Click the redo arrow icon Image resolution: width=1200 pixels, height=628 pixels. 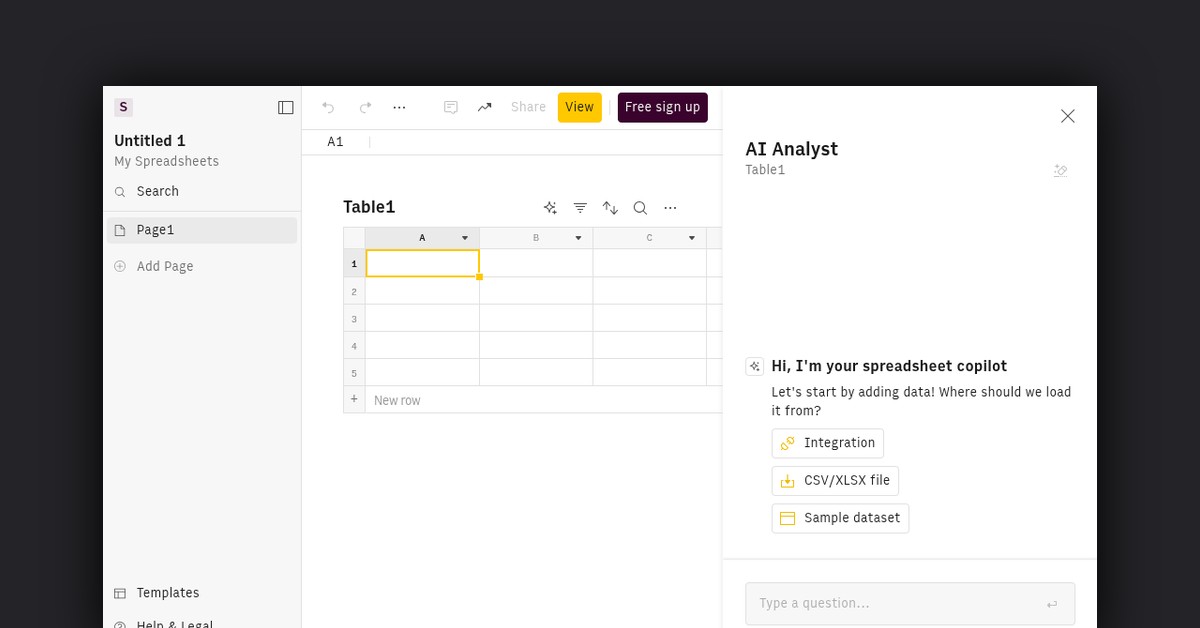coord(365,107)
